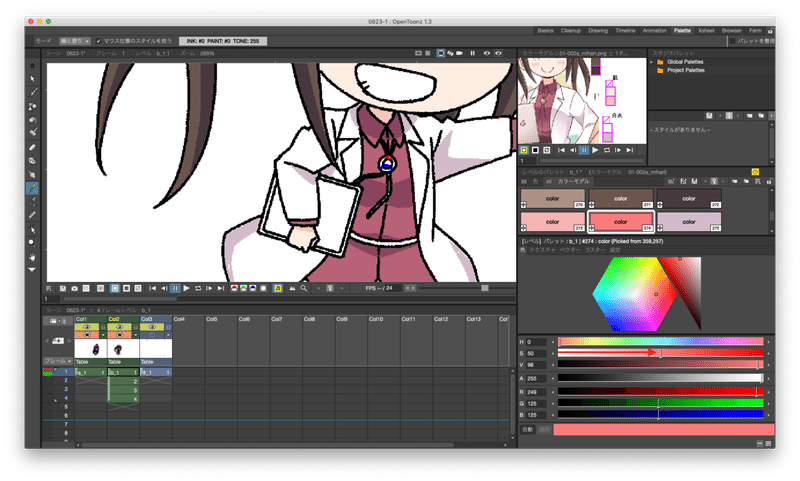Open the histogram icon in viewer bar

[292, 289]
